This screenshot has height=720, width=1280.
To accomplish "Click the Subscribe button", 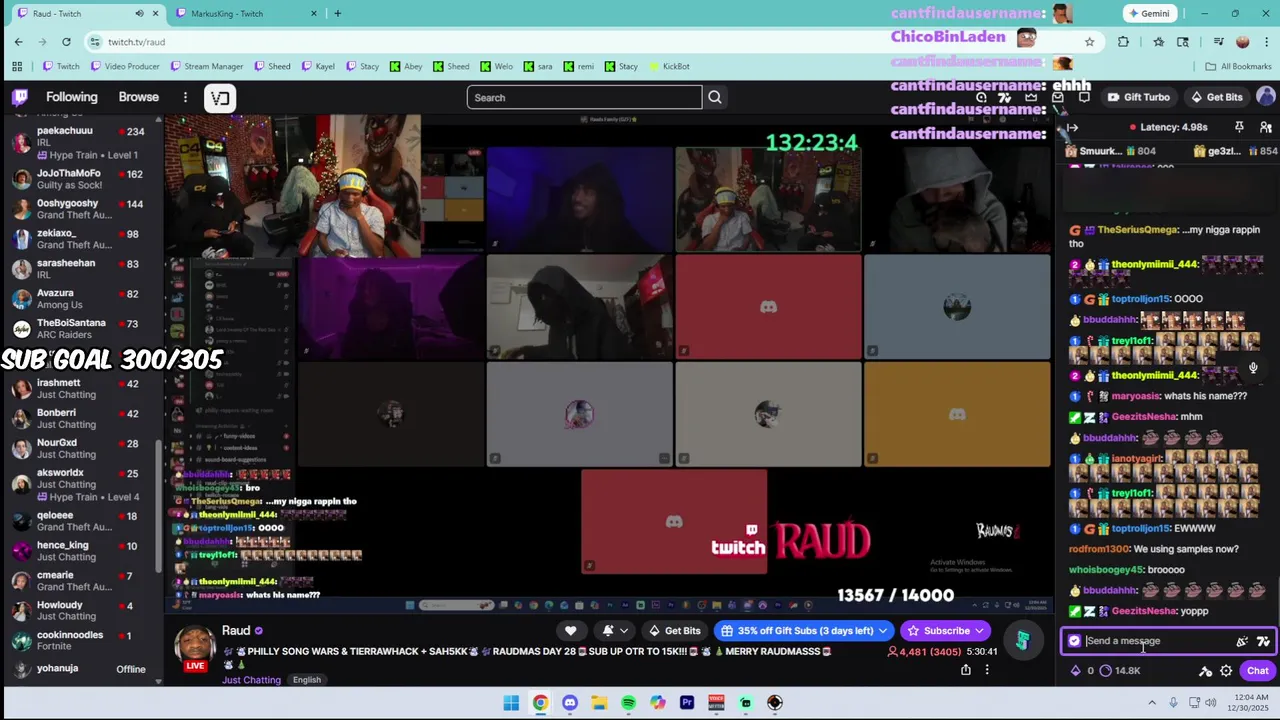I will (x=946, y=631).
